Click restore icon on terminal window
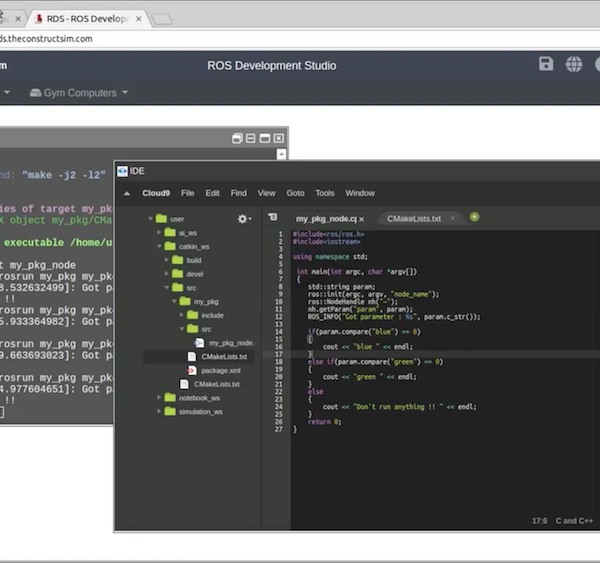Image resolution: width=600 pixels, height=563 pixels. pos(237,138)
